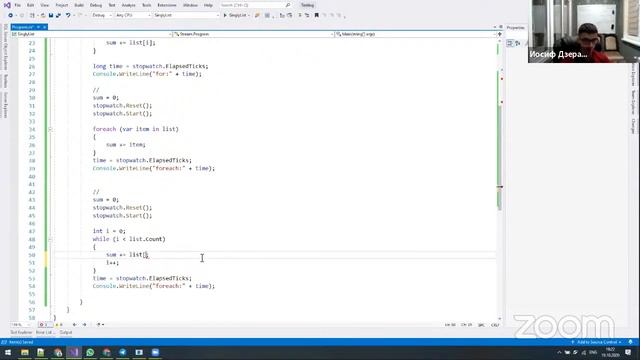Navigate to previous issue arrow

(74, 325)
